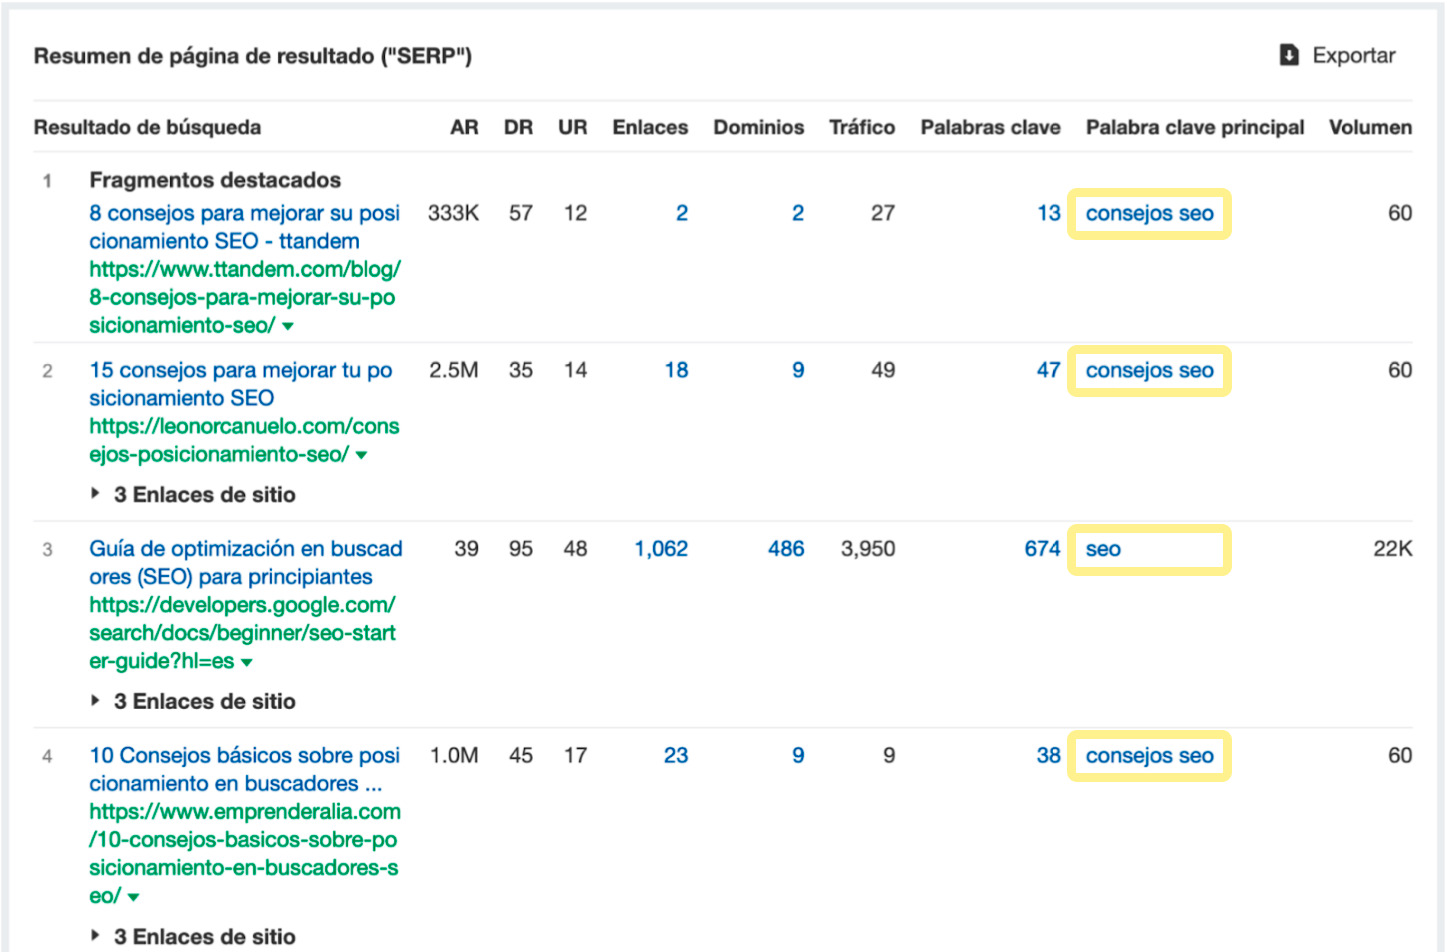Click Enlaces value 23
The width and height of the screenshot is (1447, 952).
(676, 756)
